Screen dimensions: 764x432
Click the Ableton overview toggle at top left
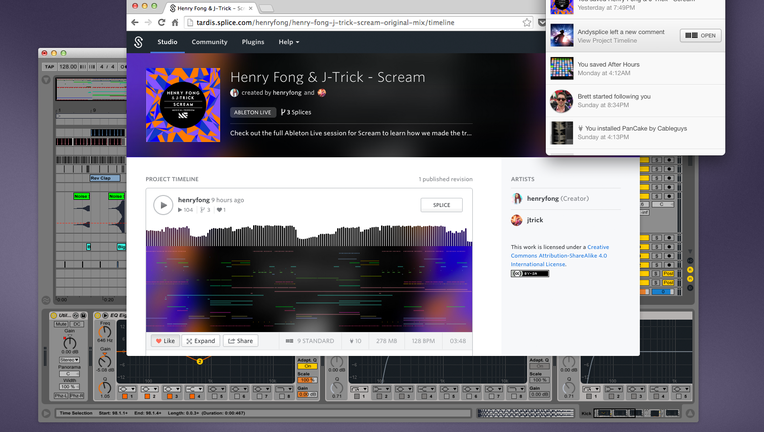coord(46,79)
